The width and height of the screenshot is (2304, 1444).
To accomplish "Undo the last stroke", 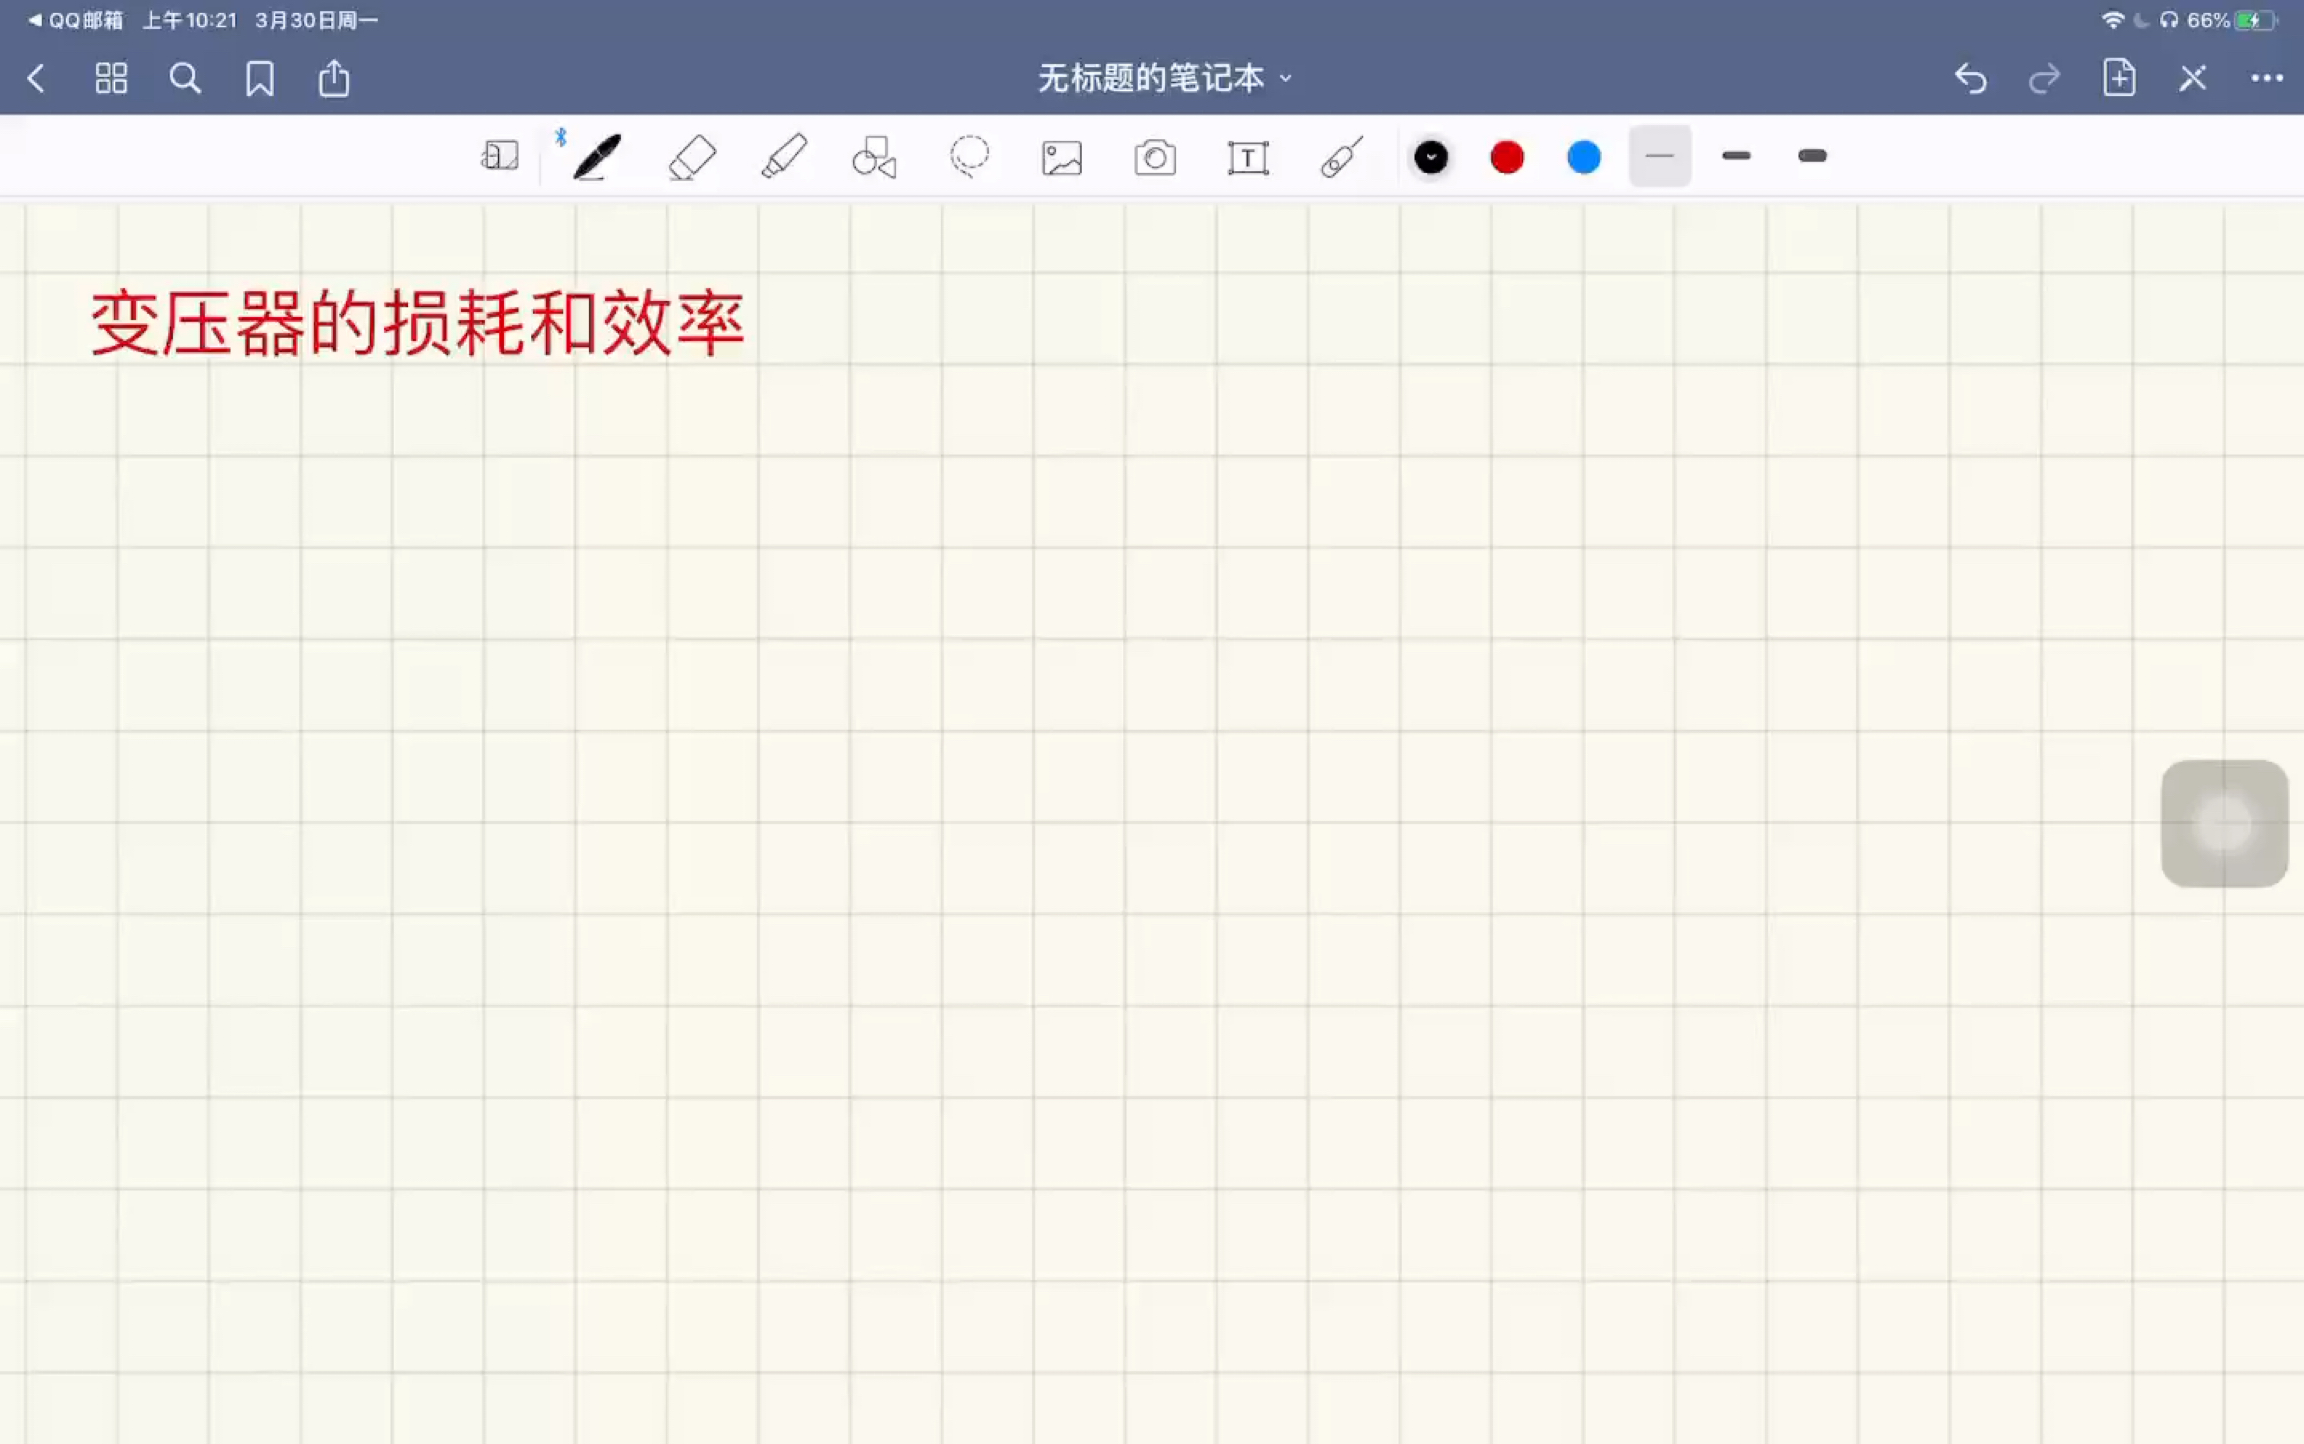I will 1970,78.
